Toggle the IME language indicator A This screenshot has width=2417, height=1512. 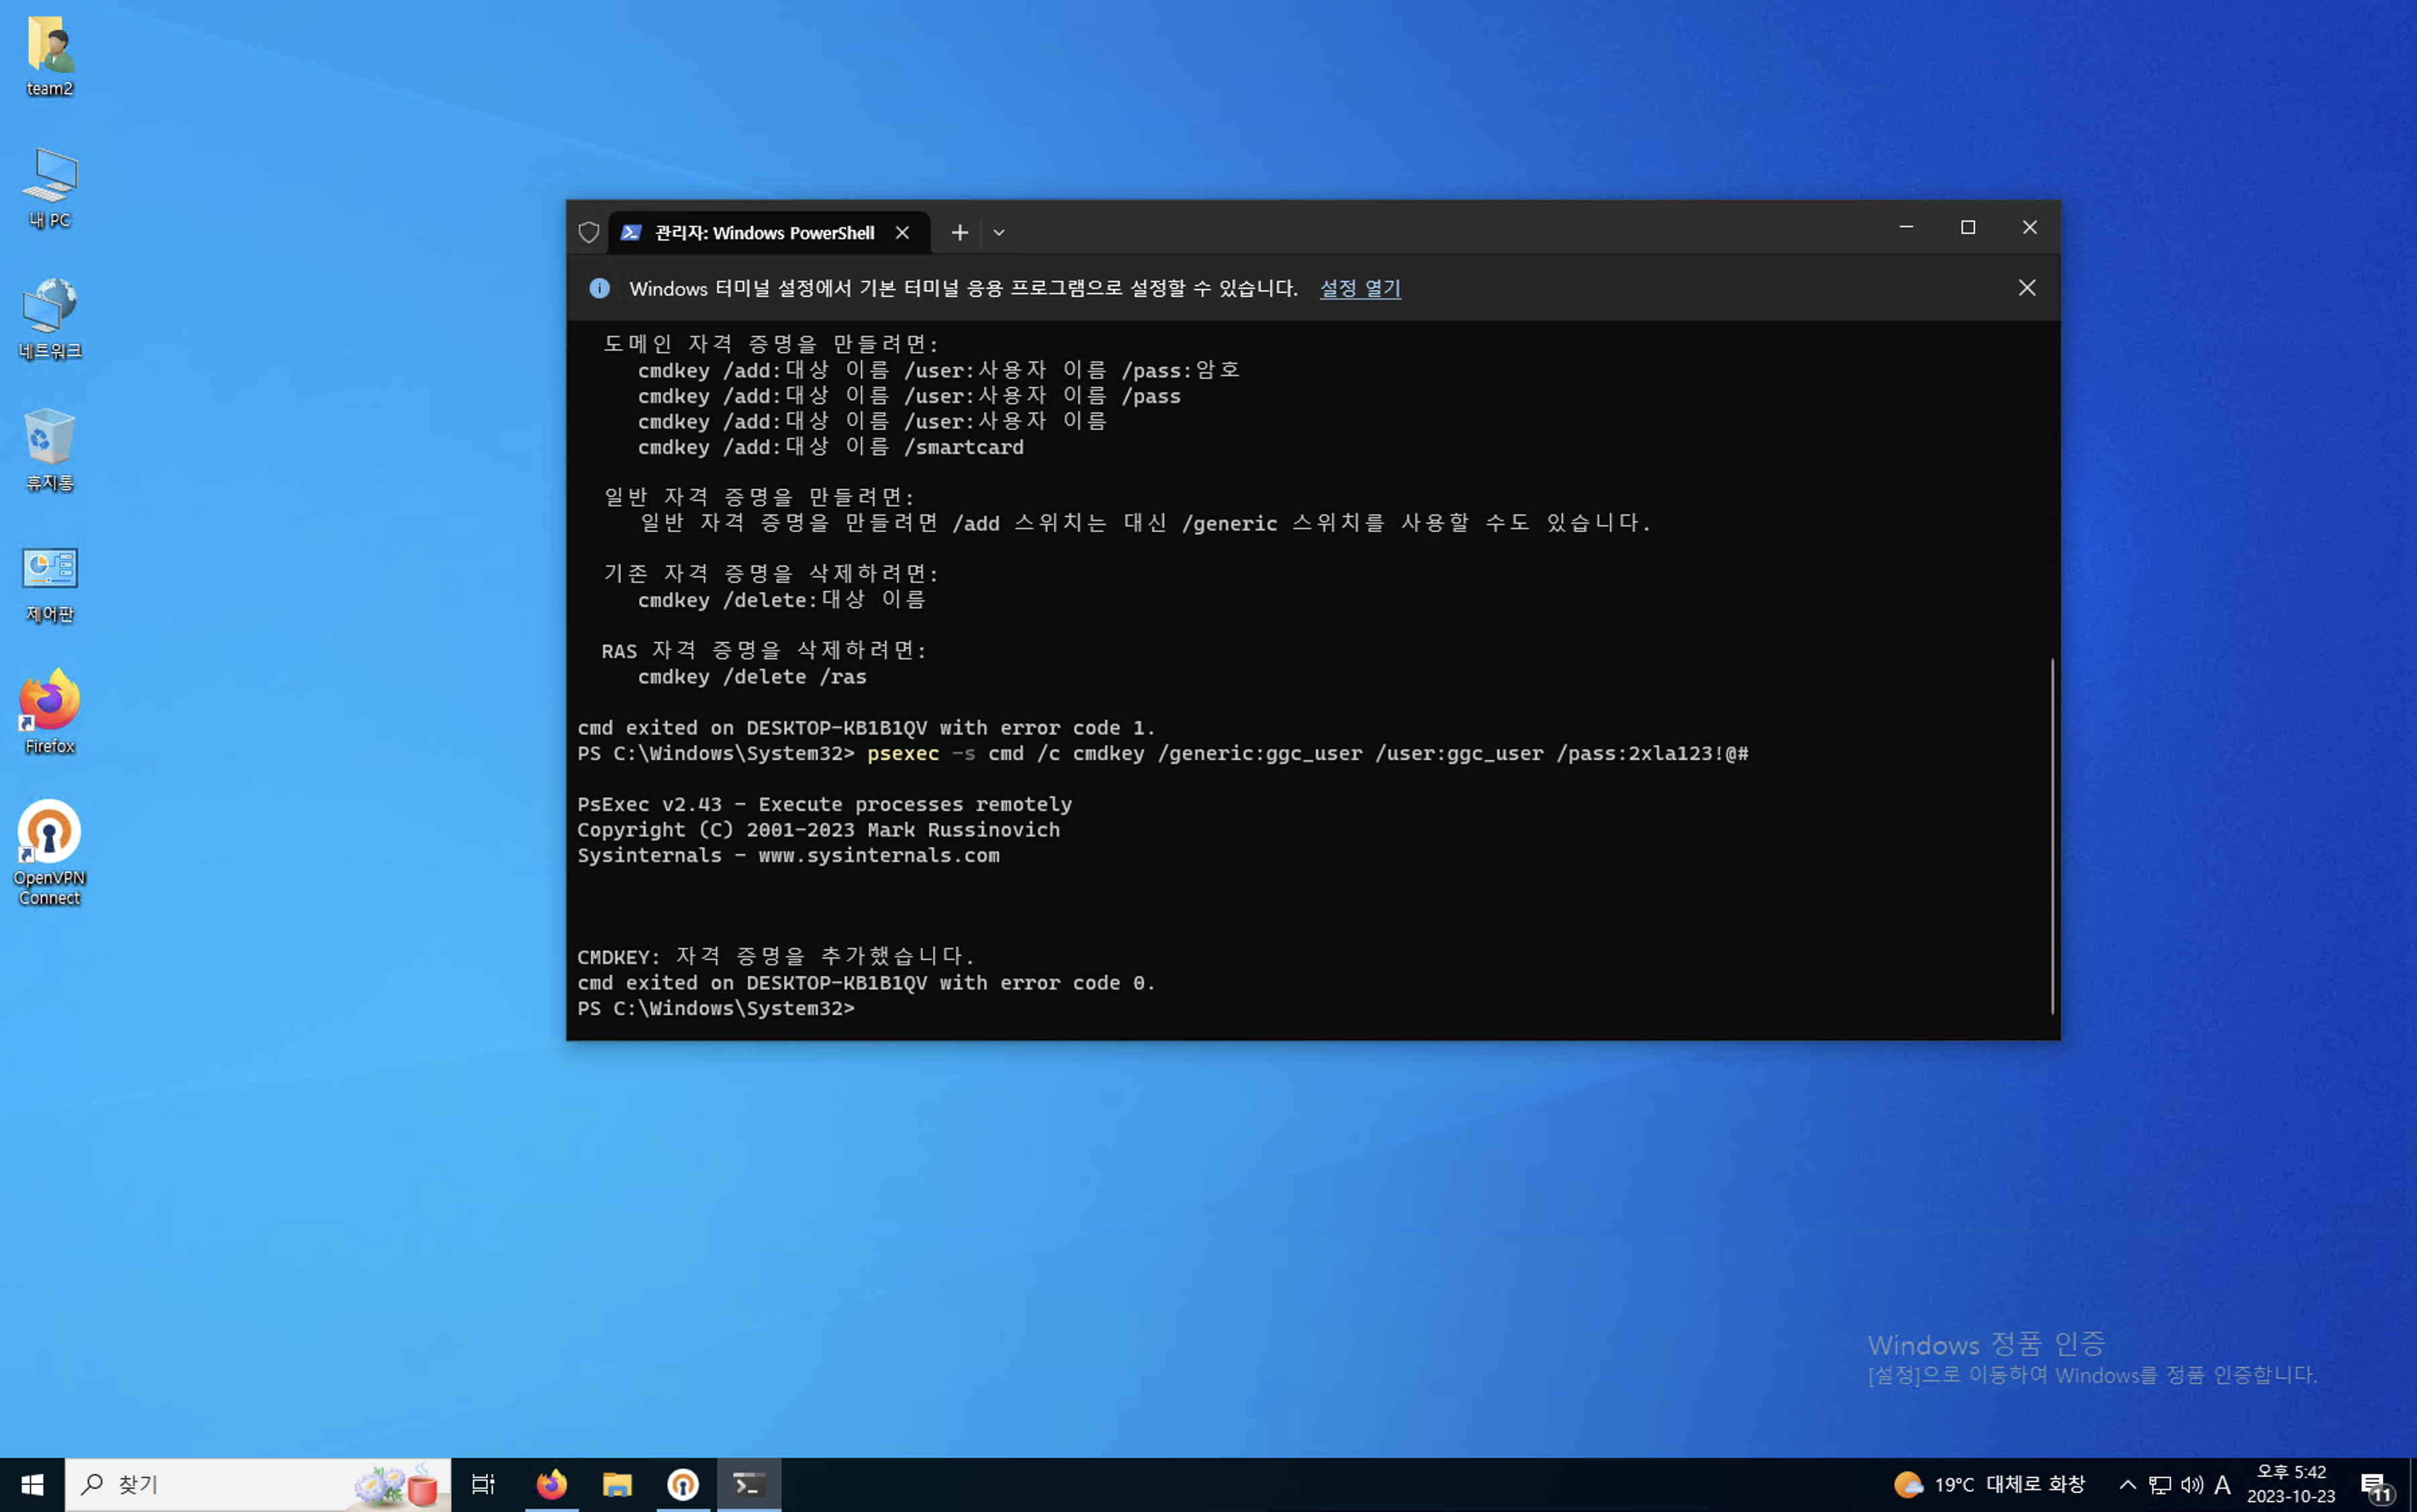2222,1484
